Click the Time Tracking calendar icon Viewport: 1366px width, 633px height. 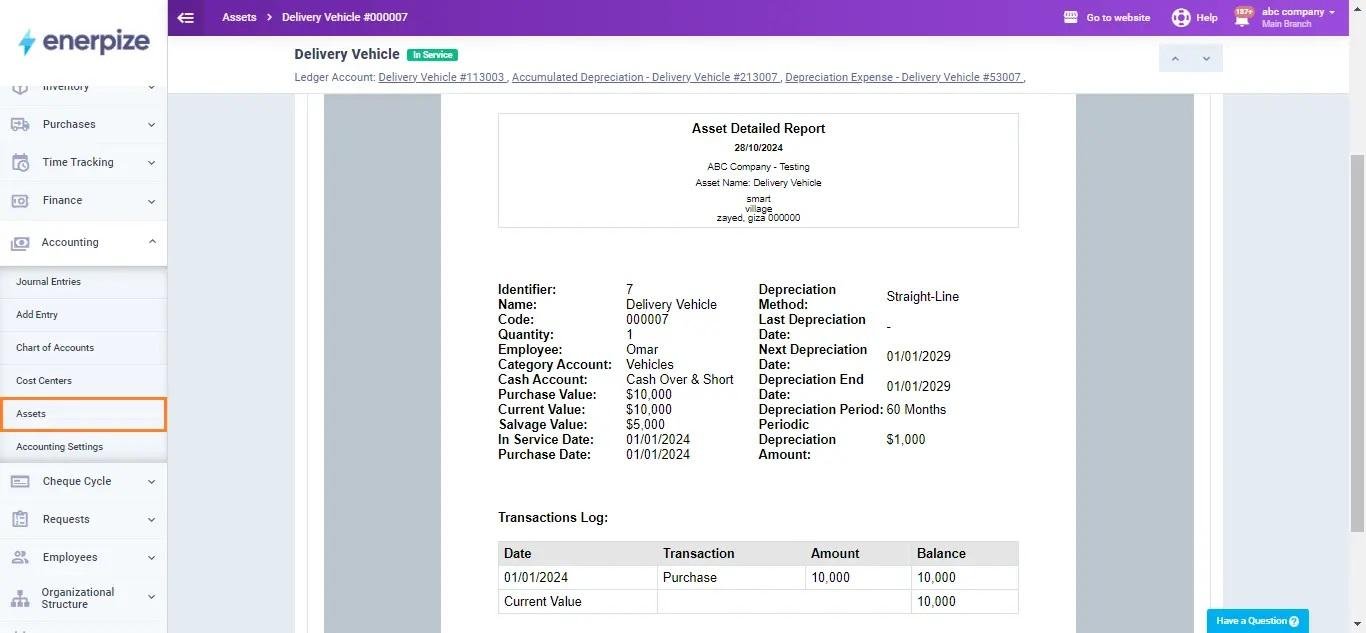point(20,163)
